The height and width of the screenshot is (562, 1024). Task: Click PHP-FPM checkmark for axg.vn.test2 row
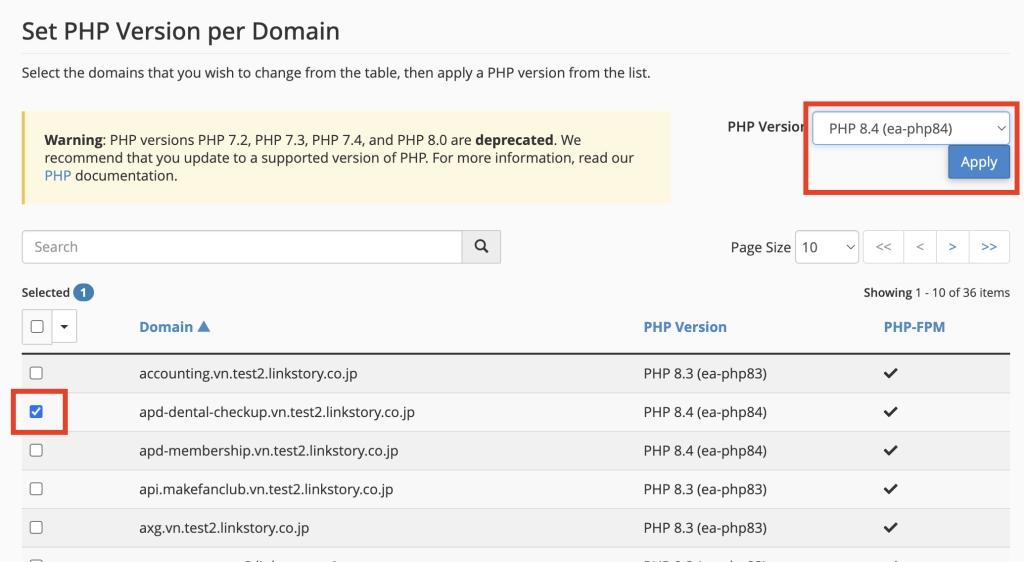pyautogui.click(x=890, y=528)
